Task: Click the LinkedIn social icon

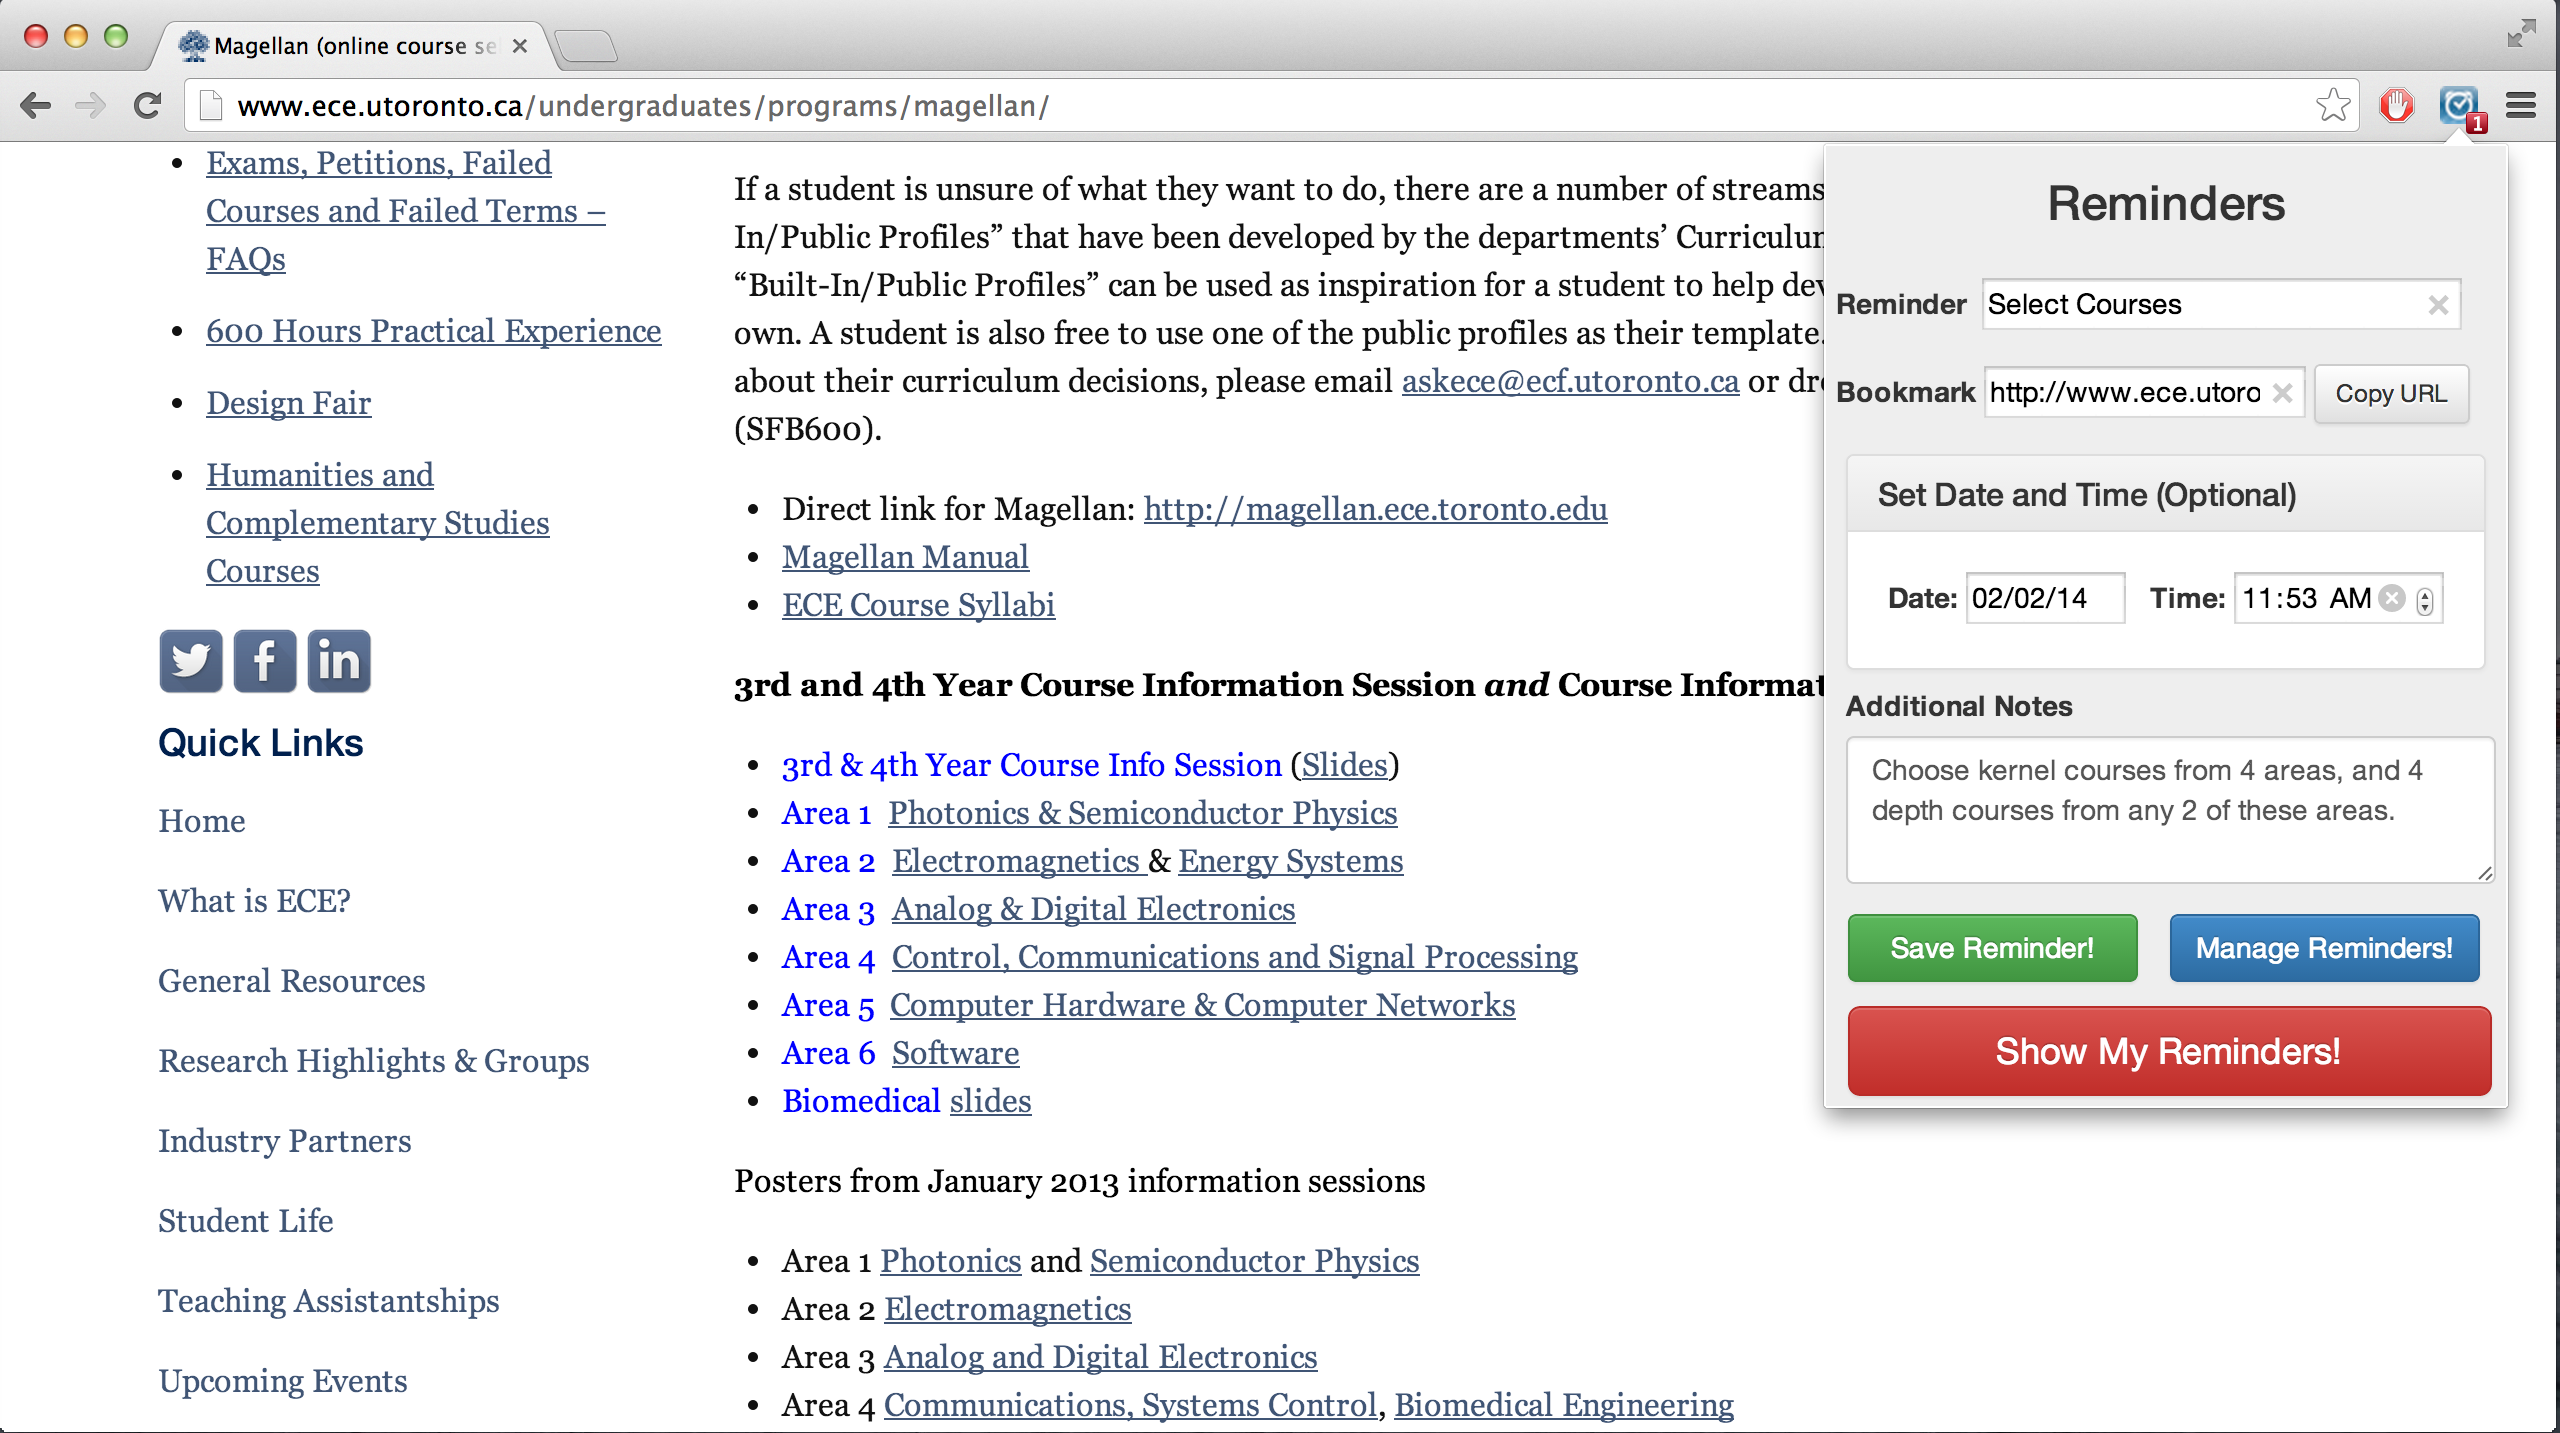Action: click(x=339, y=661)
